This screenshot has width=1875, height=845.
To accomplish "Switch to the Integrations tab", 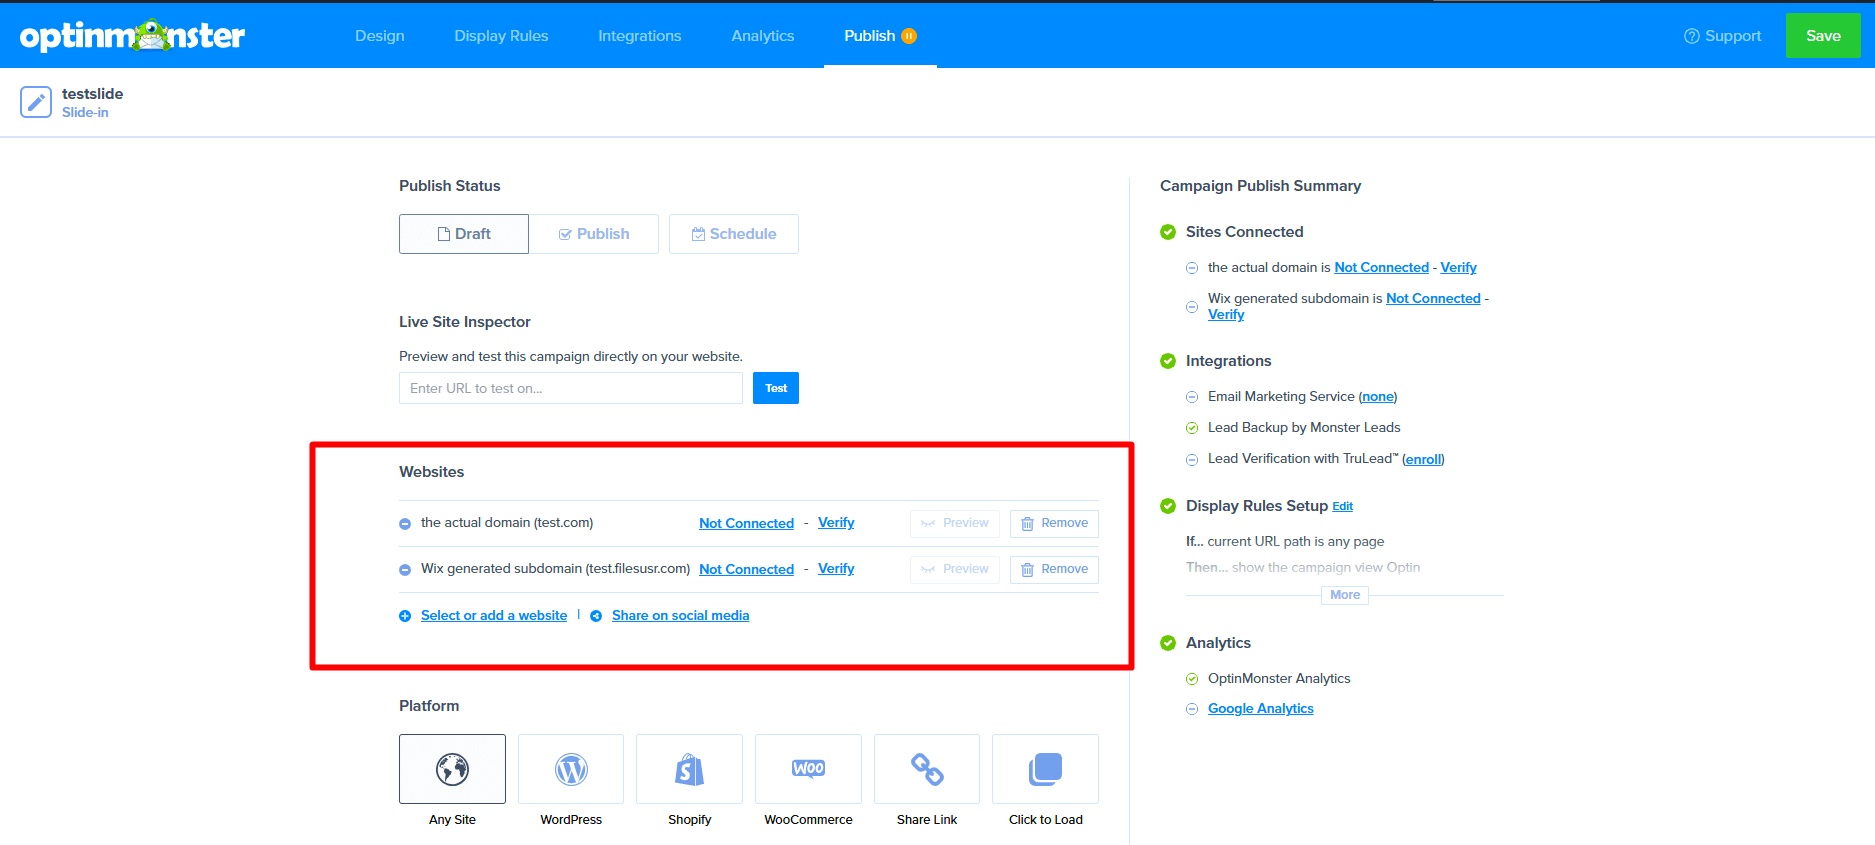I will click(639, 36).
